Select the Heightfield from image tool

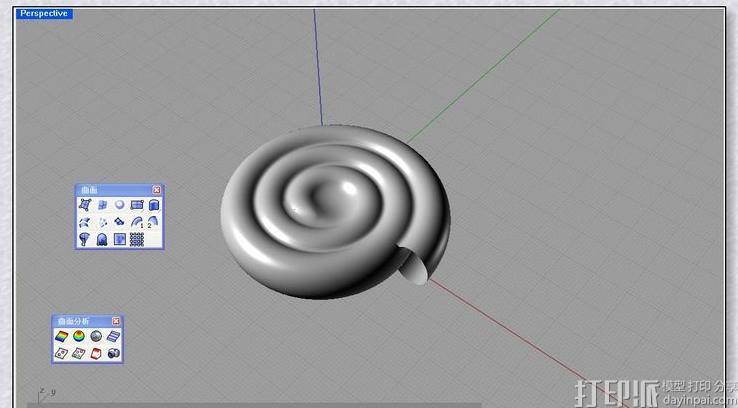[120, 239]
